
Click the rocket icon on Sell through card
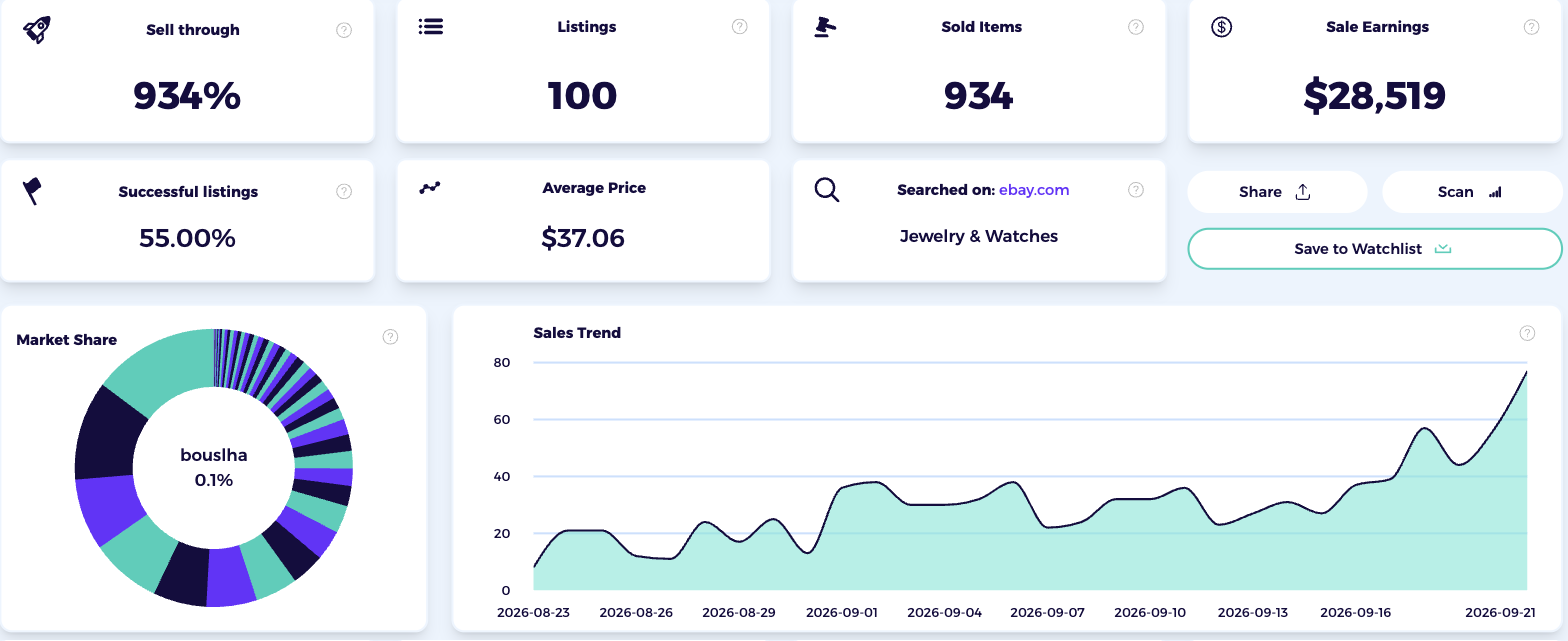(36, 29)
